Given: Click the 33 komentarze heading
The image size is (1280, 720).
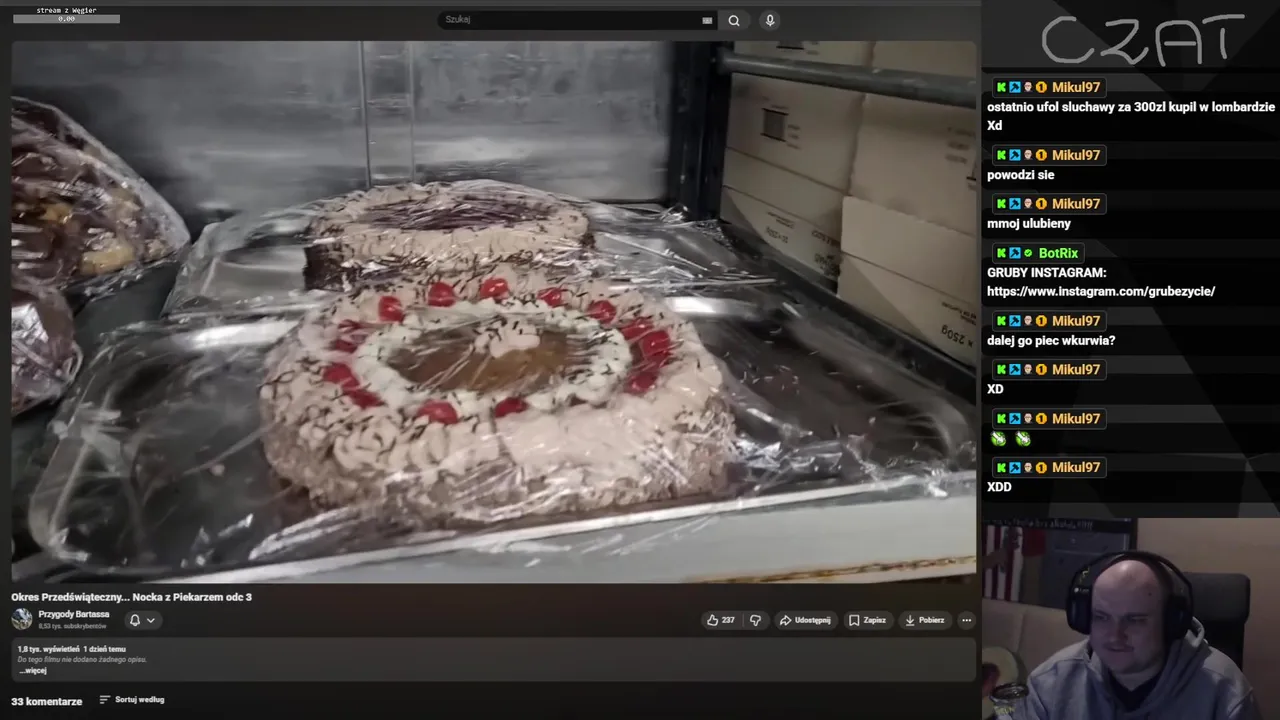Looking at the screenshot, I should 47,701.
